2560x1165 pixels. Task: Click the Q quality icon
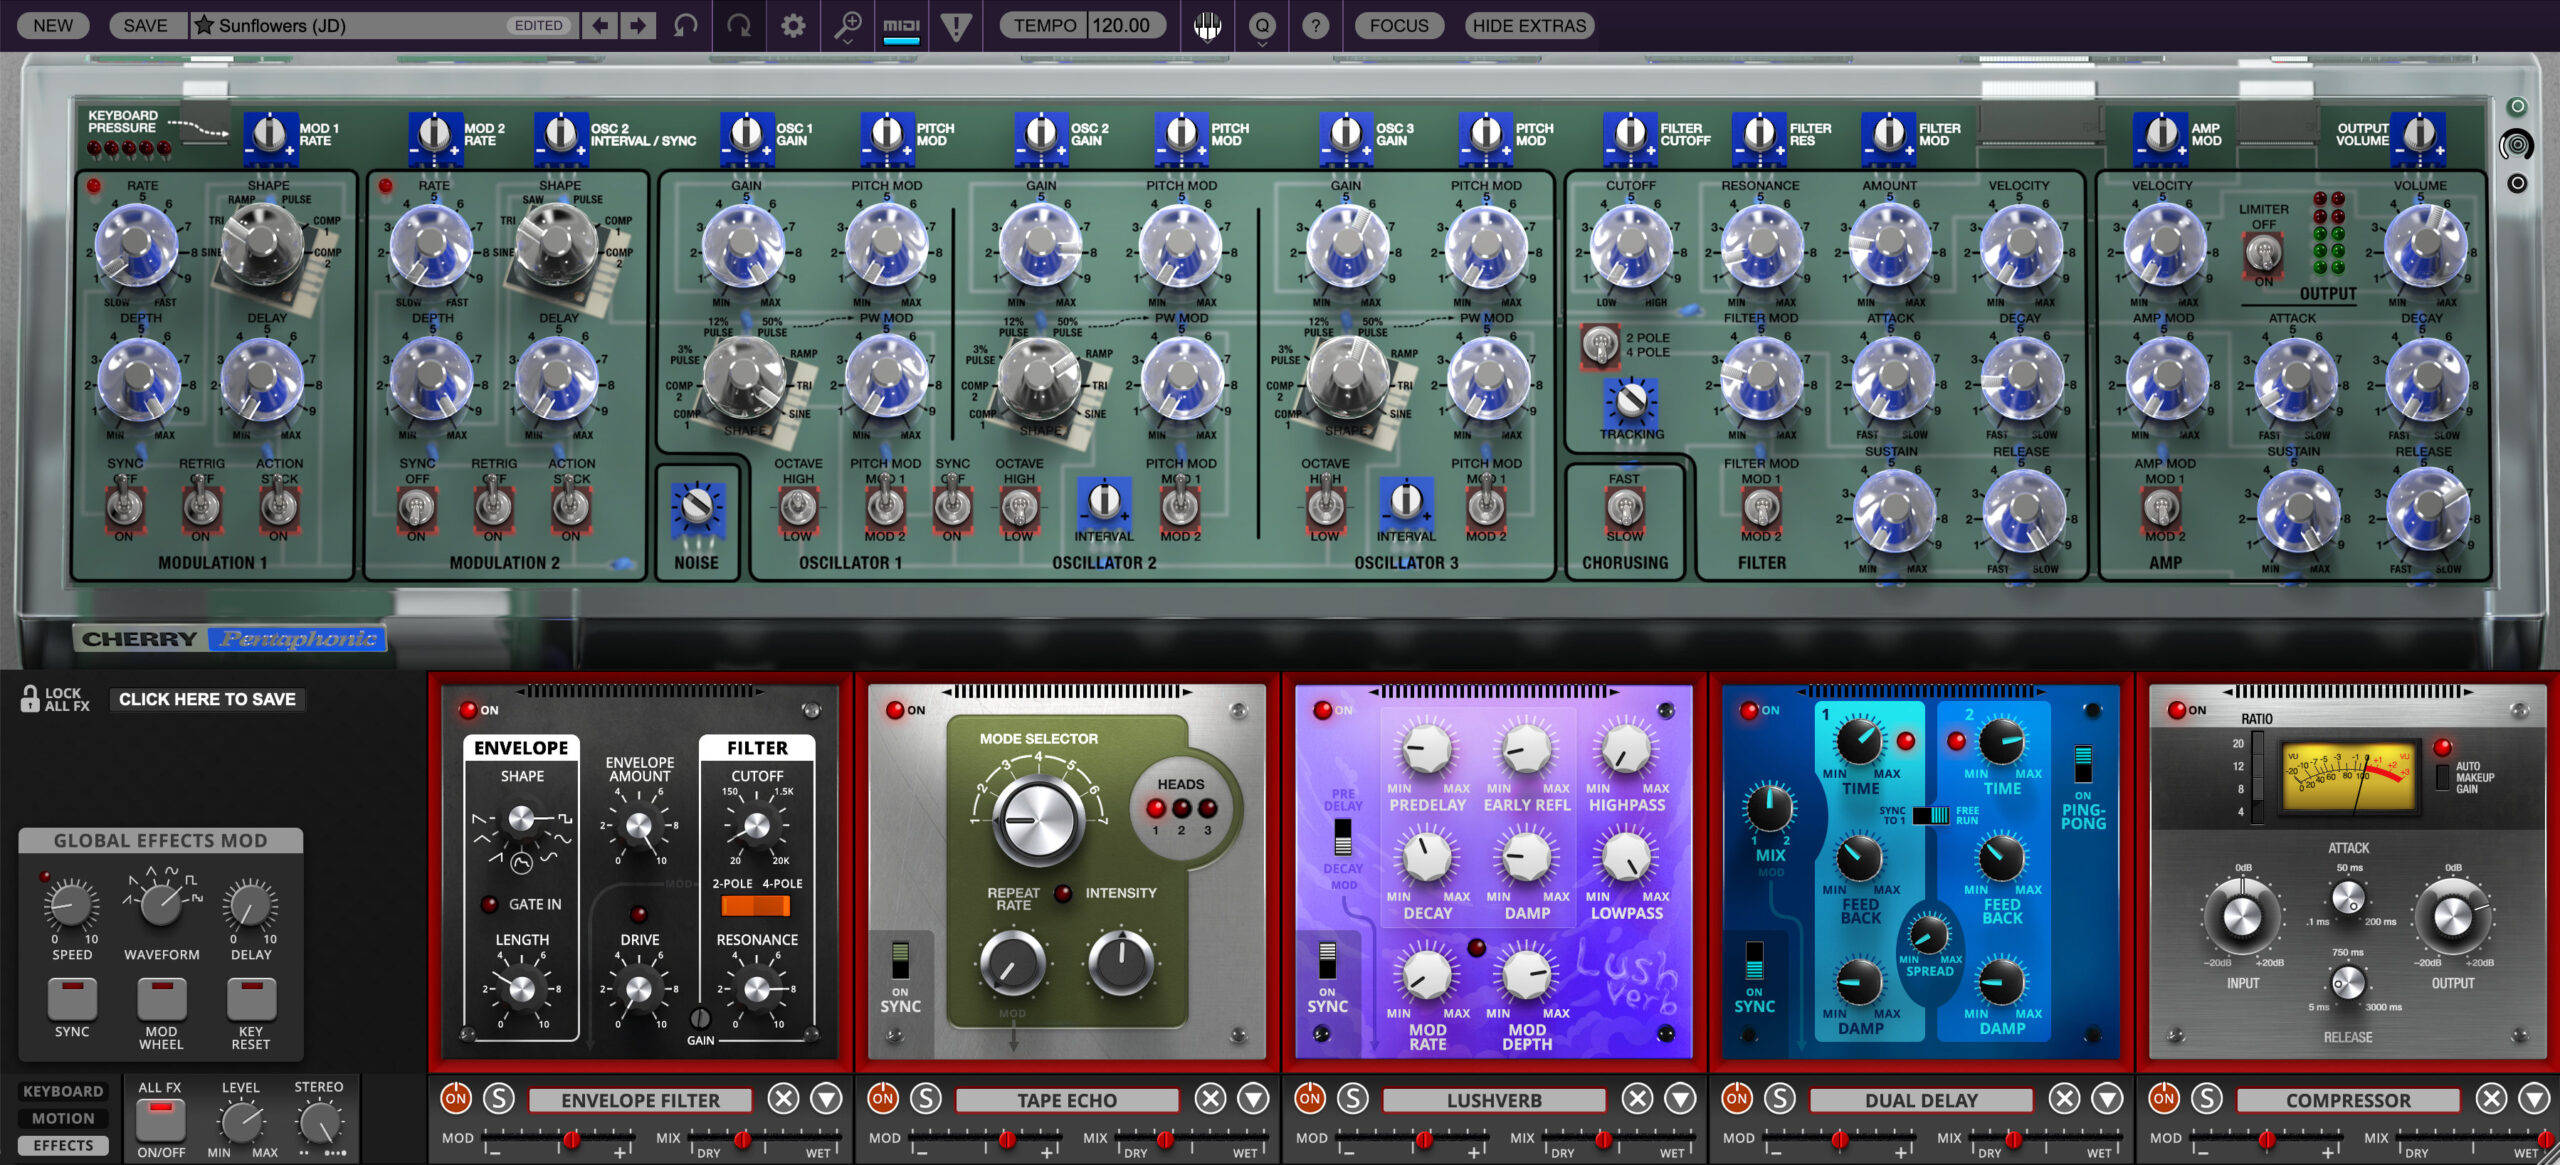click(1262, 26)
